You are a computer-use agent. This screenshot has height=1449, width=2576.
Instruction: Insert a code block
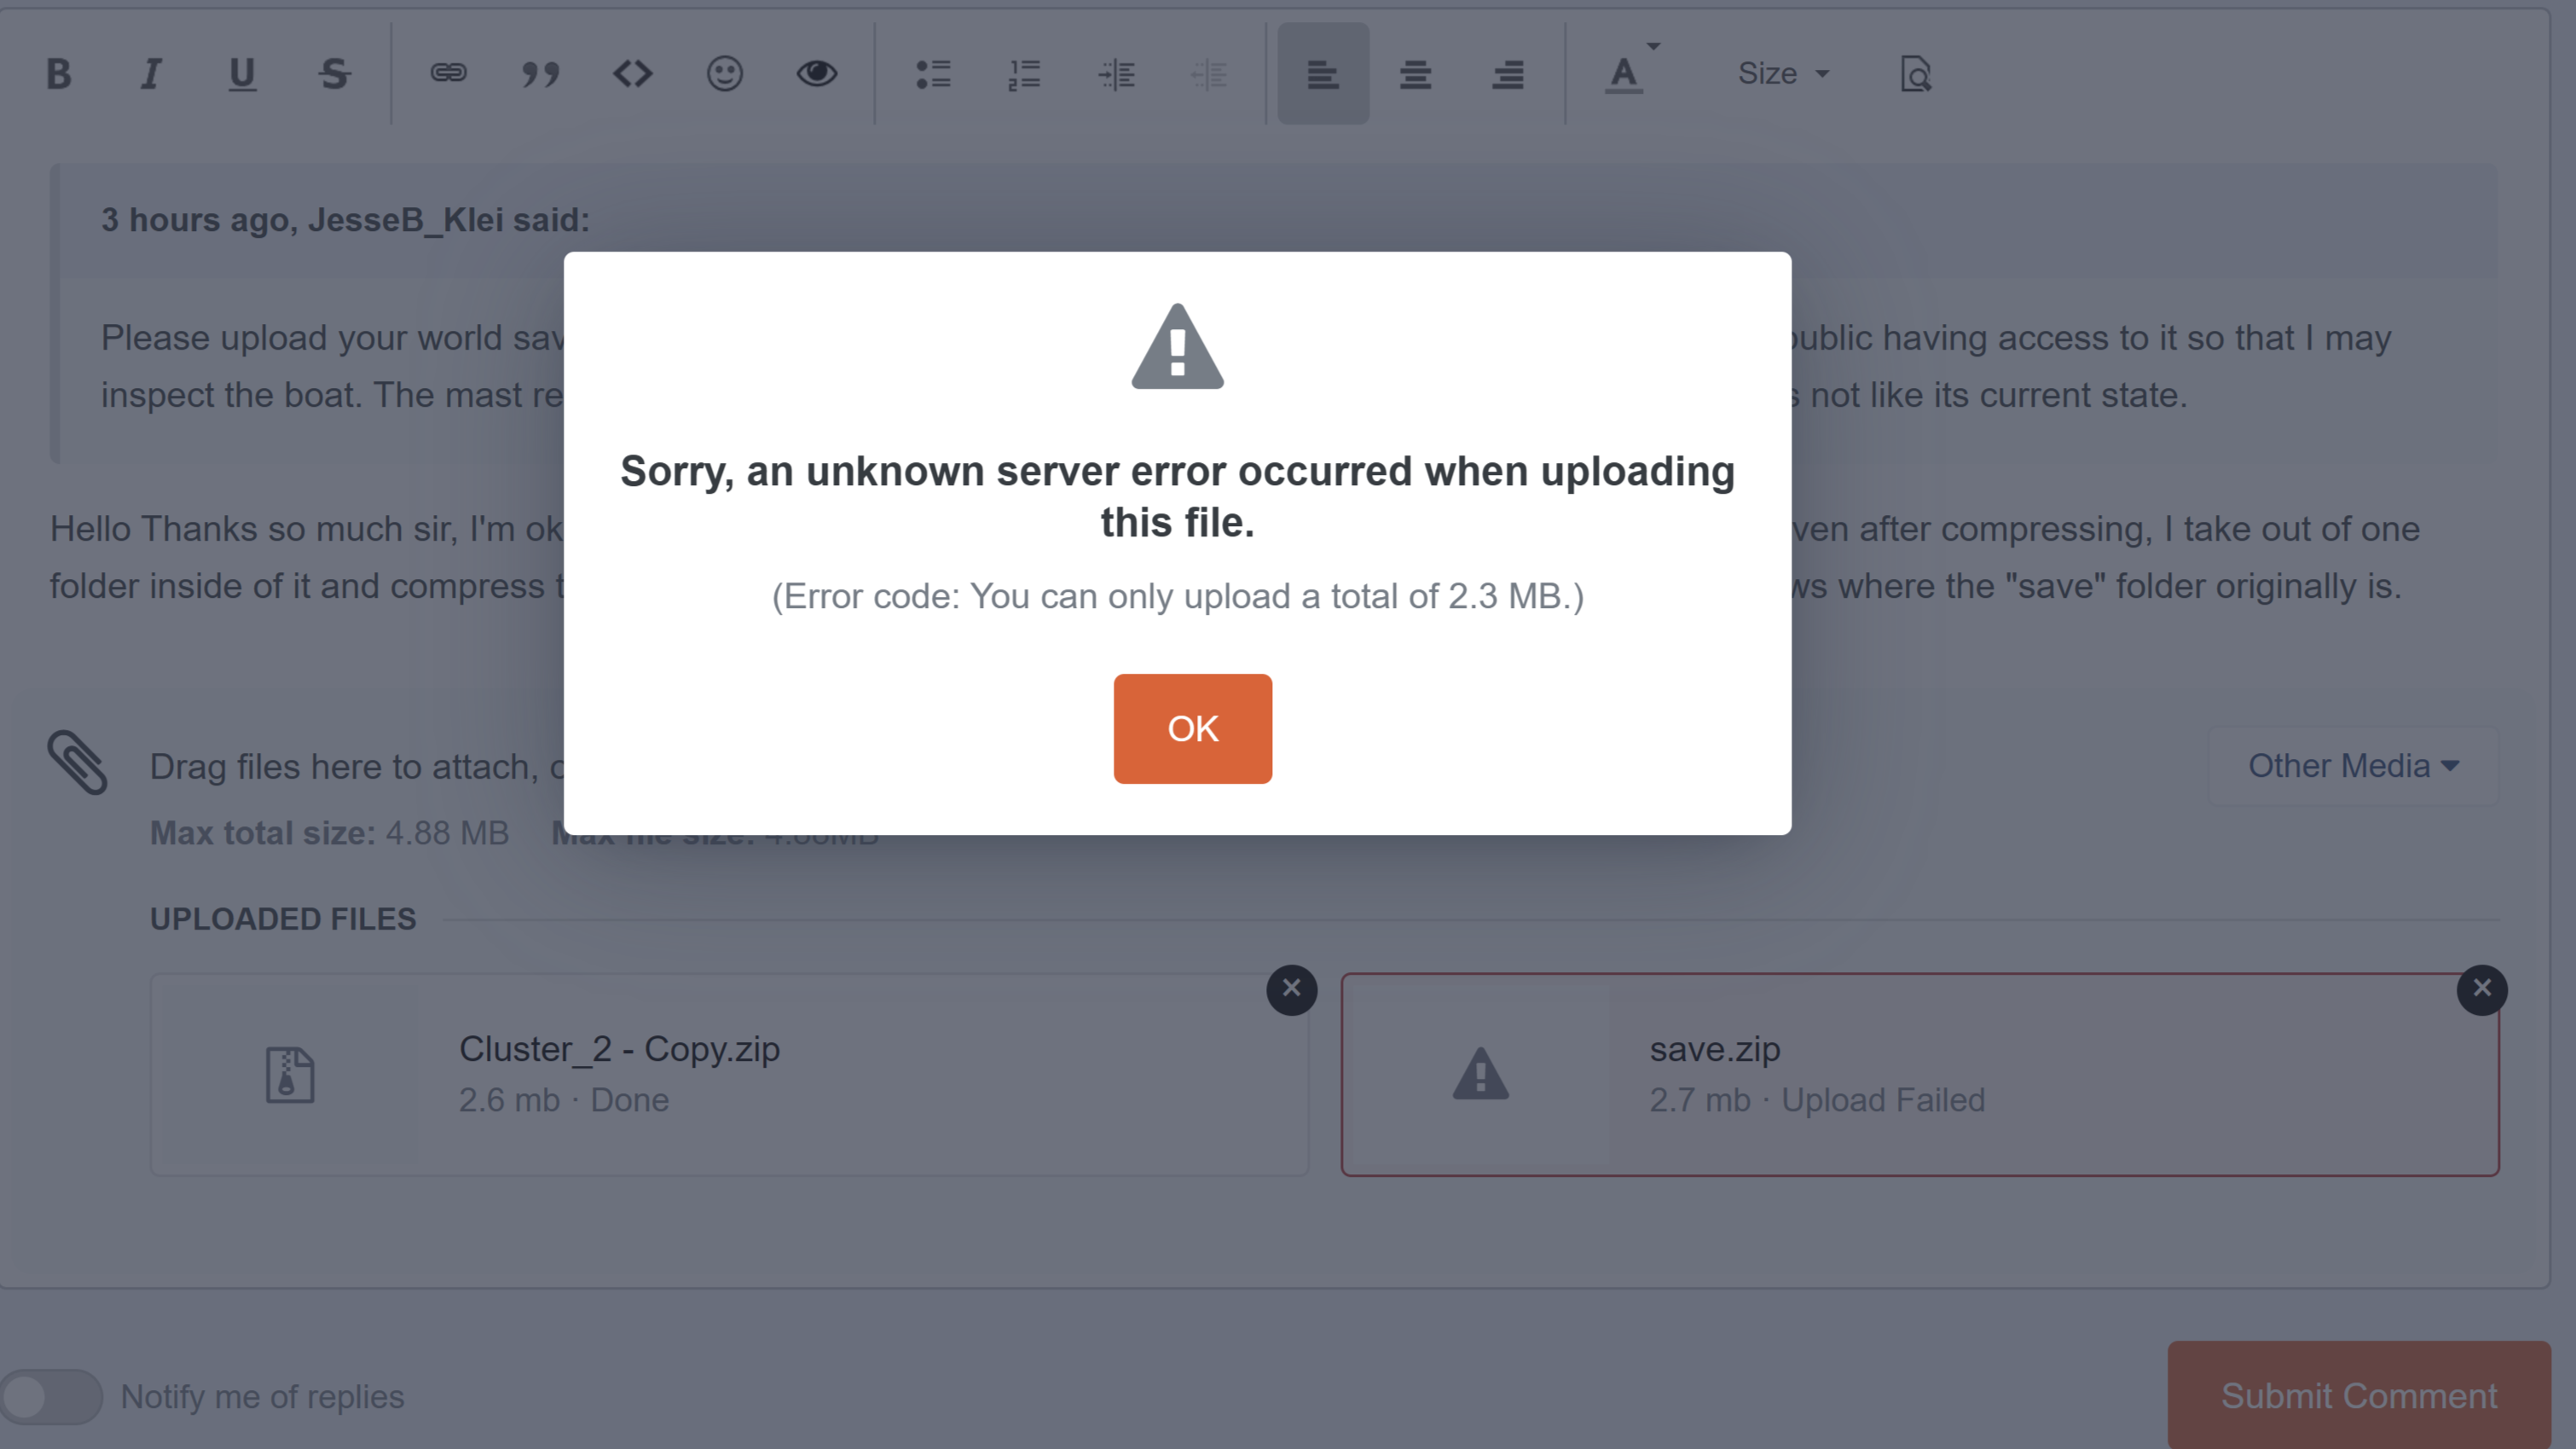tap(633, 74)
